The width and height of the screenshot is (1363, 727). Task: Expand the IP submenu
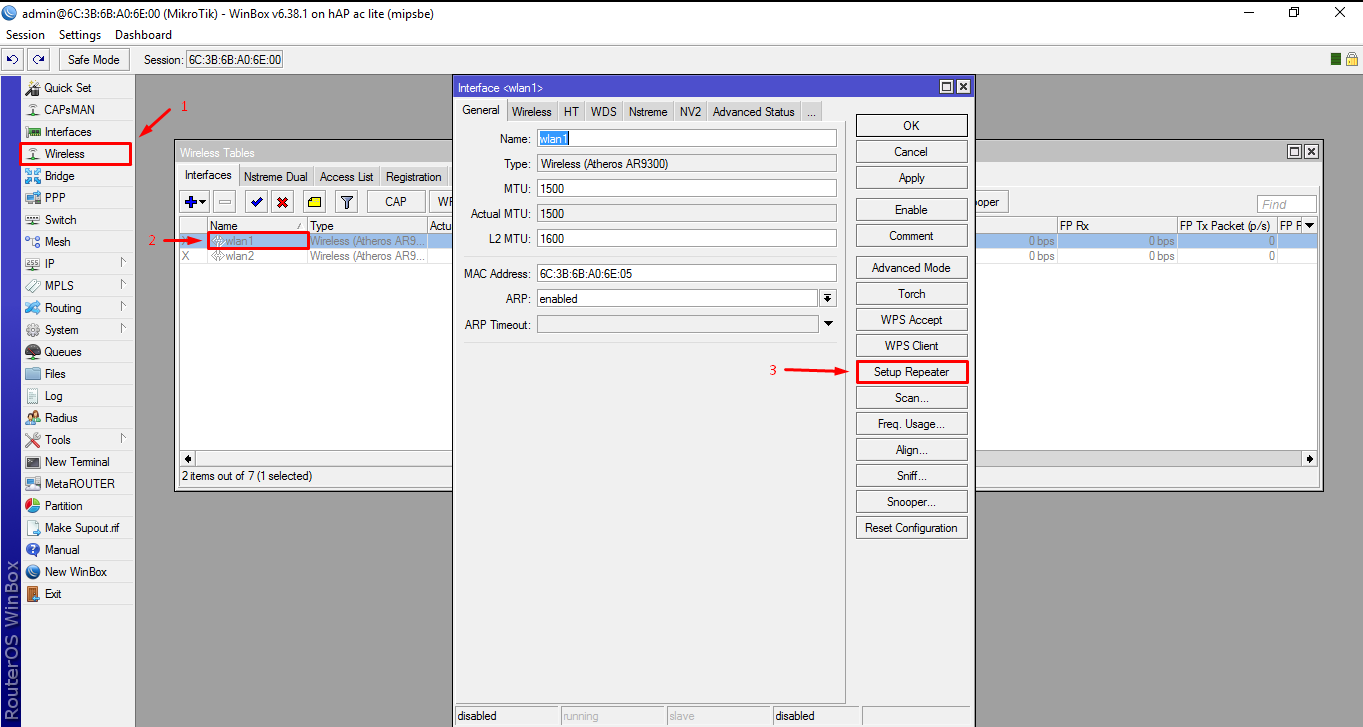point(124,264)
